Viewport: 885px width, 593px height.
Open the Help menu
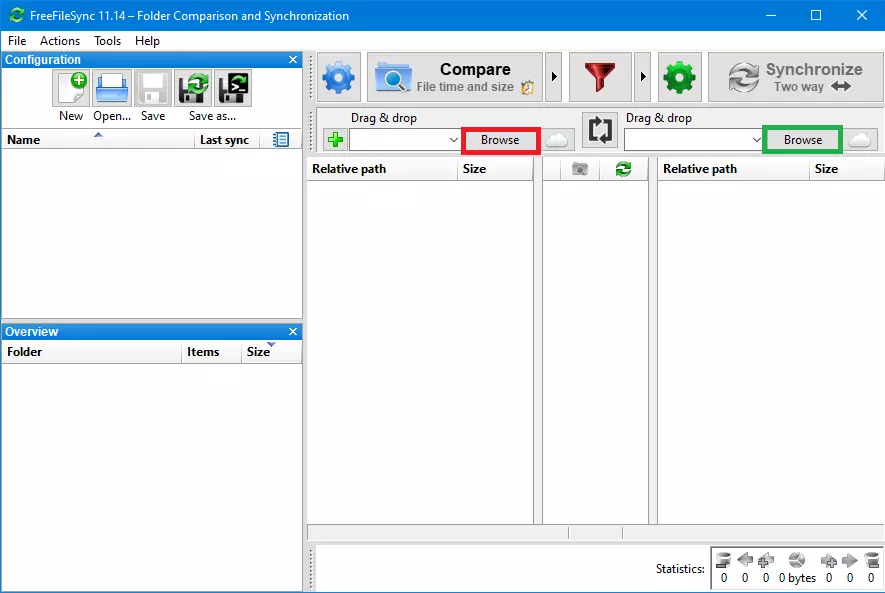[x=147, y=41]
